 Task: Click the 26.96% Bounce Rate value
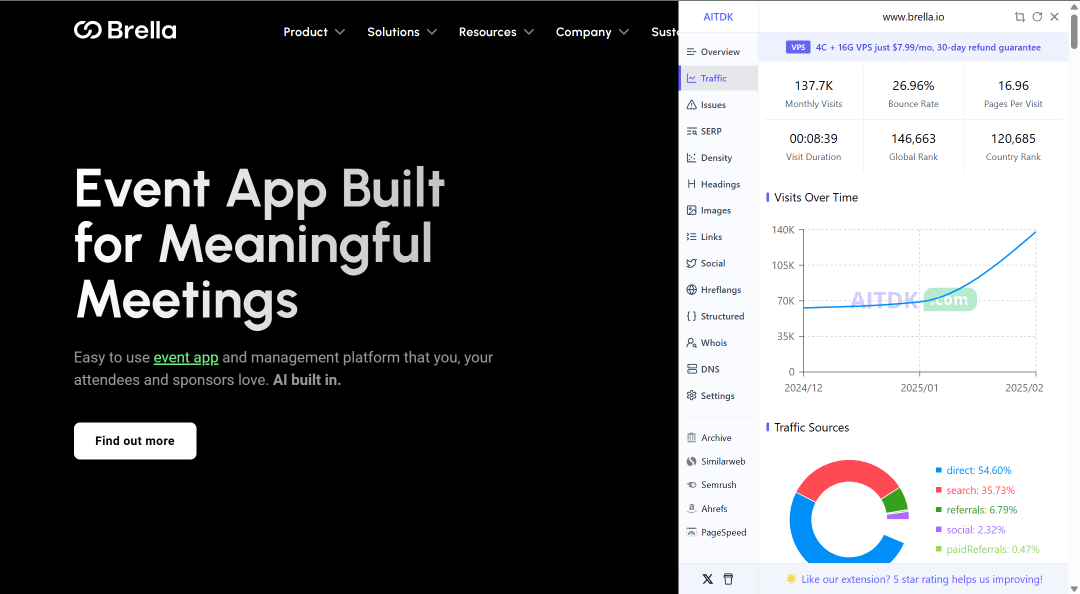(913, 86)
